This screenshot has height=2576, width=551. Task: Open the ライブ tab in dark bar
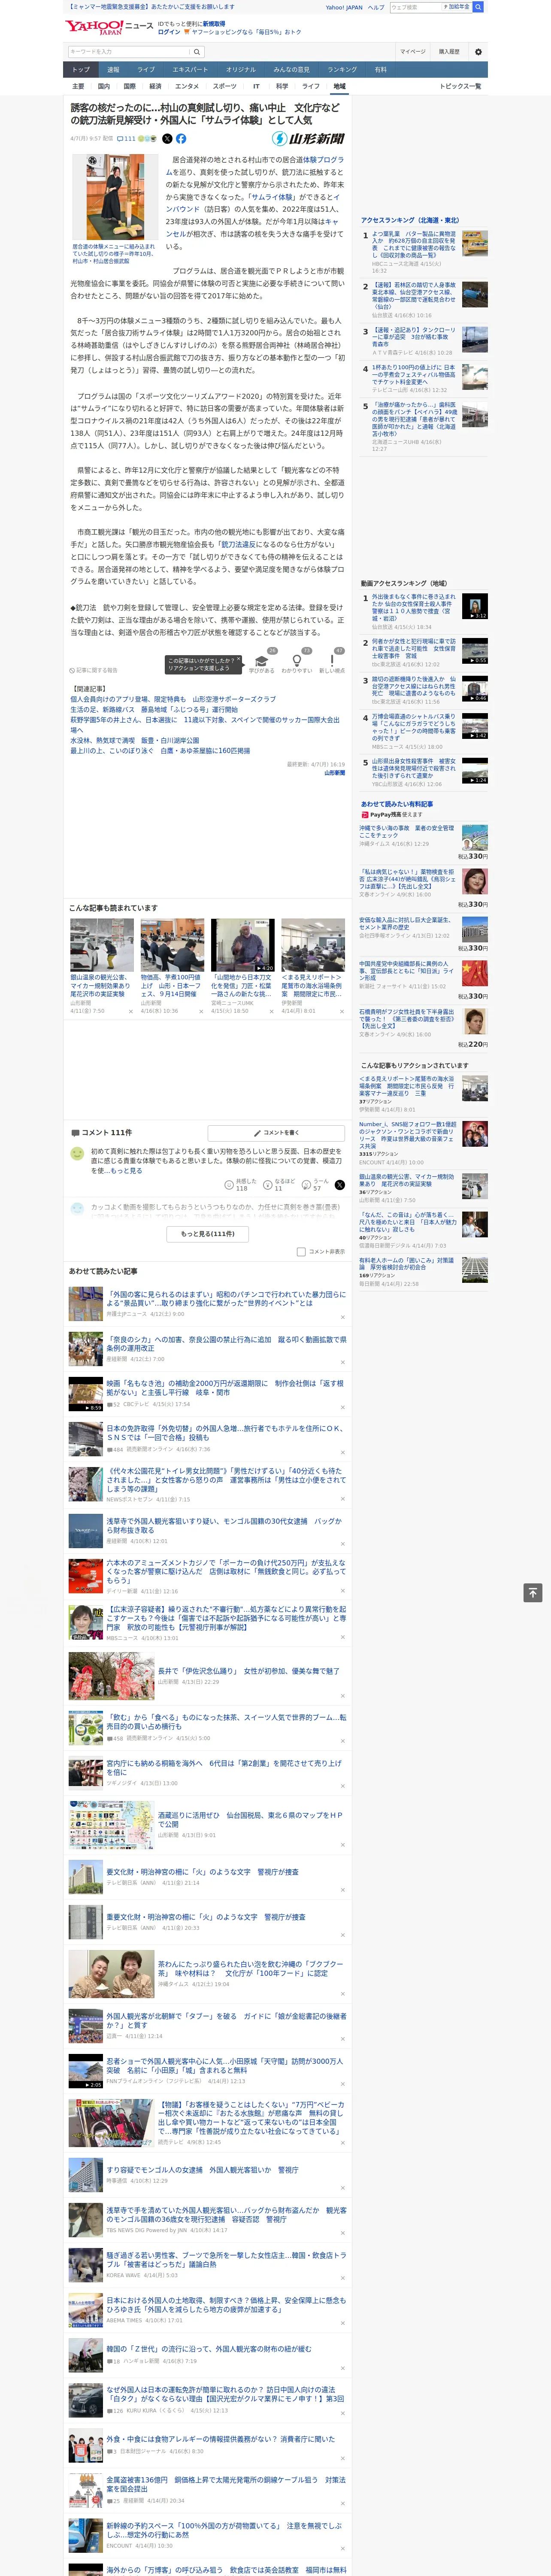tap(146, 69)
